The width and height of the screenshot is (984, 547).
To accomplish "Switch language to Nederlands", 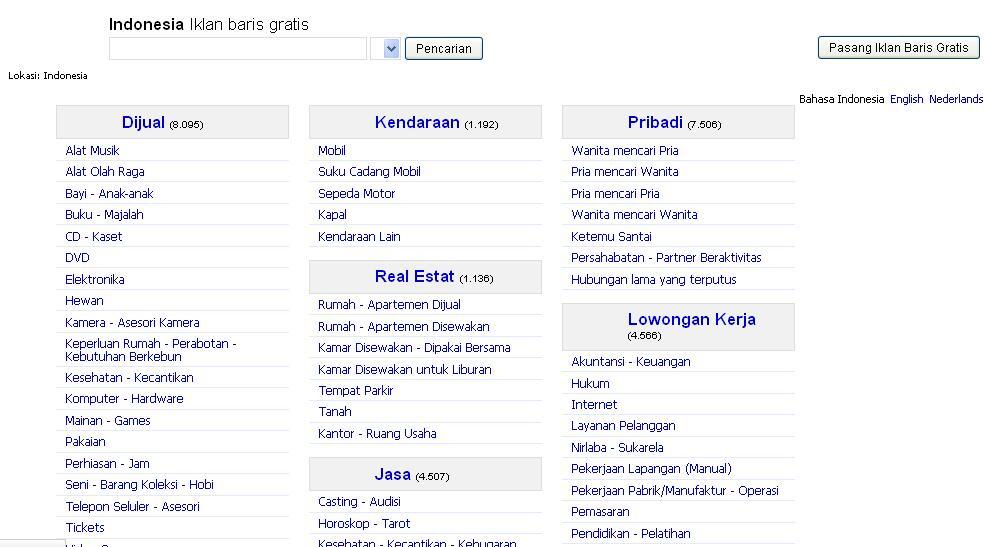I will (956, 99).
